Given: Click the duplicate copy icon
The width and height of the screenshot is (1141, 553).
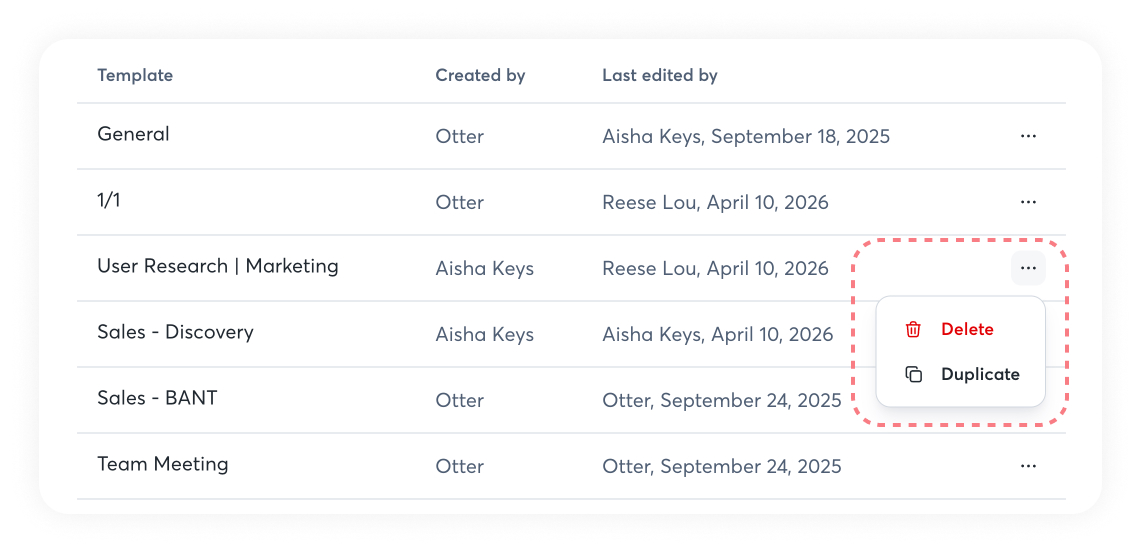Looking at the screenshot, I should pos(913,374).
